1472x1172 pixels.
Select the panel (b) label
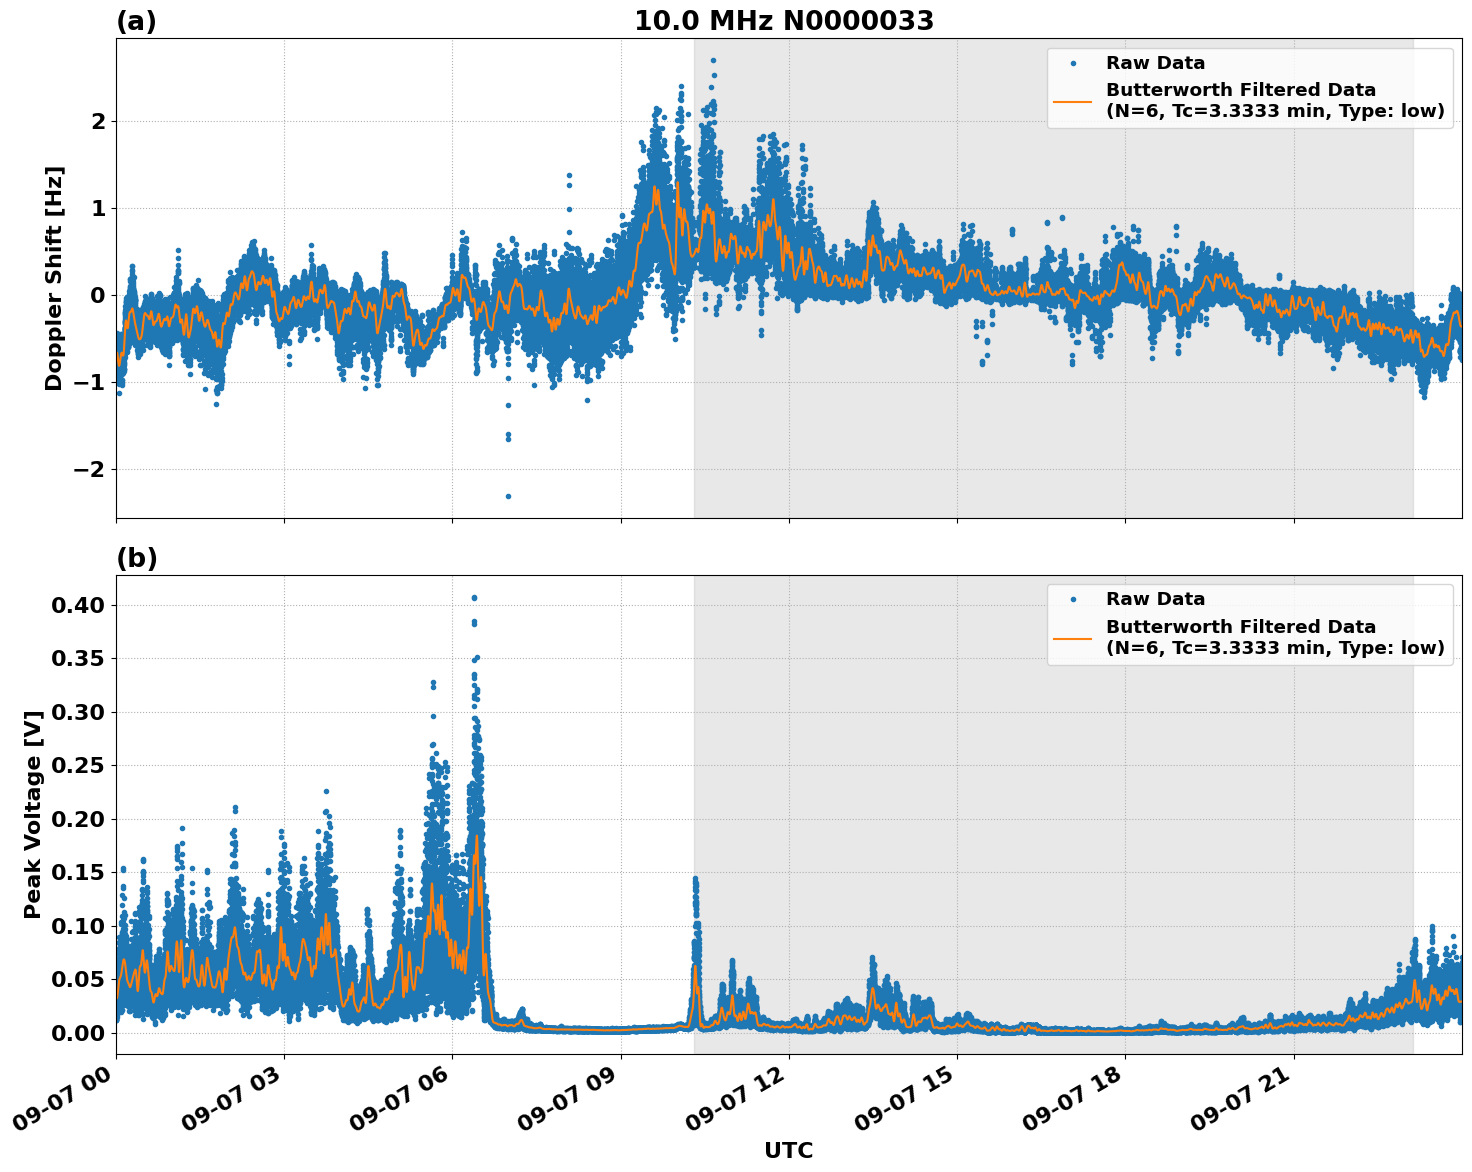tap(138, 557)
